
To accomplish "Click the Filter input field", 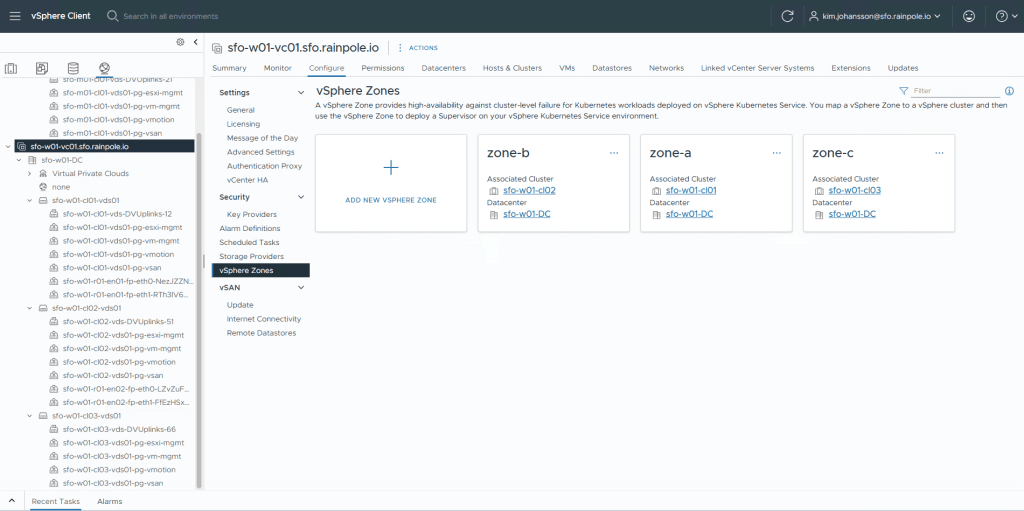I will tap(953, 91).
